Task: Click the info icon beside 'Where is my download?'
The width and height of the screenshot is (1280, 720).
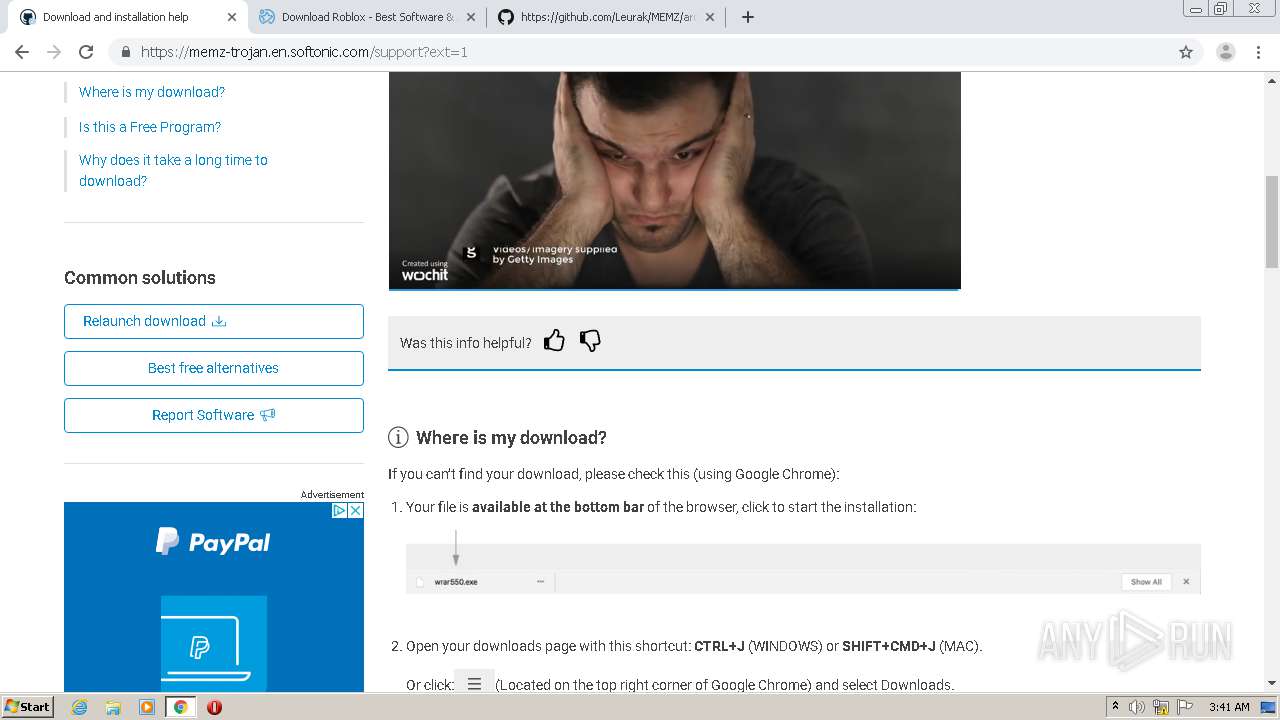Action: coord(398,438)
